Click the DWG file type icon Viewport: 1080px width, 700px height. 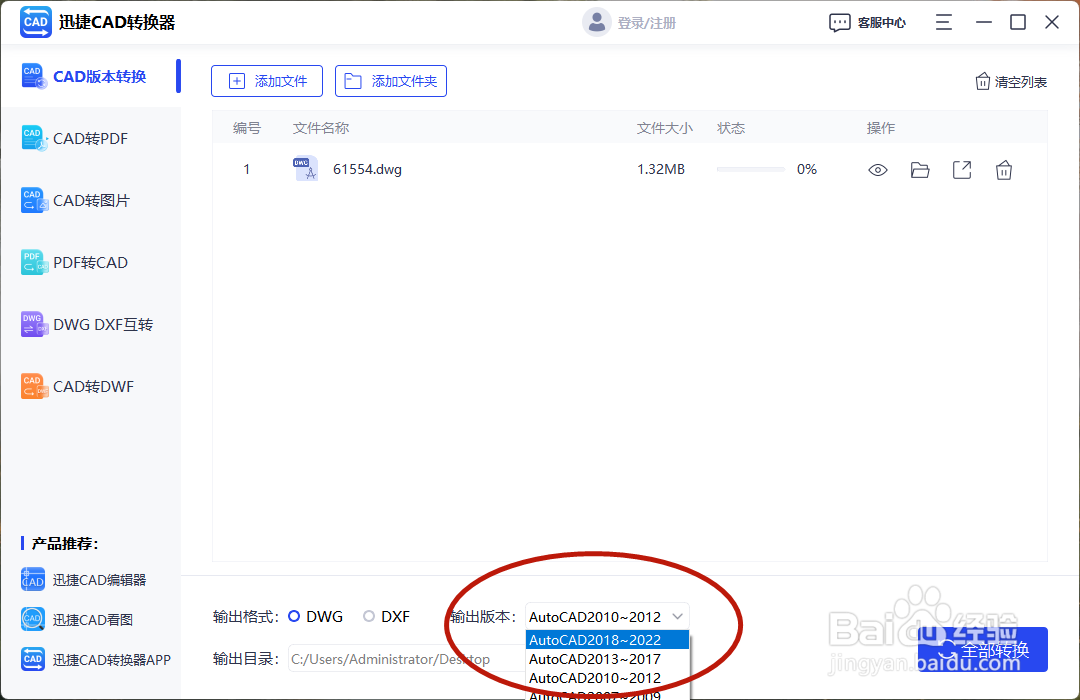305,169
